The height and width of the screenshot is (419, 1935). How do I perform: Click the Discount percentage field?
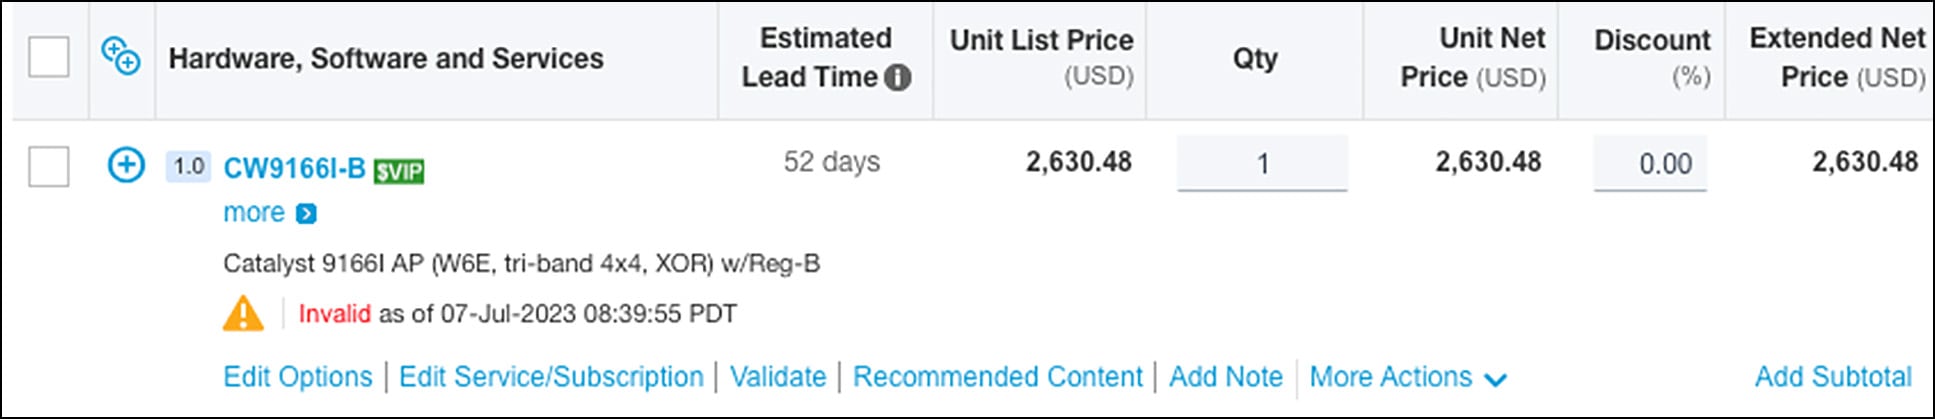click(1650, 163)
